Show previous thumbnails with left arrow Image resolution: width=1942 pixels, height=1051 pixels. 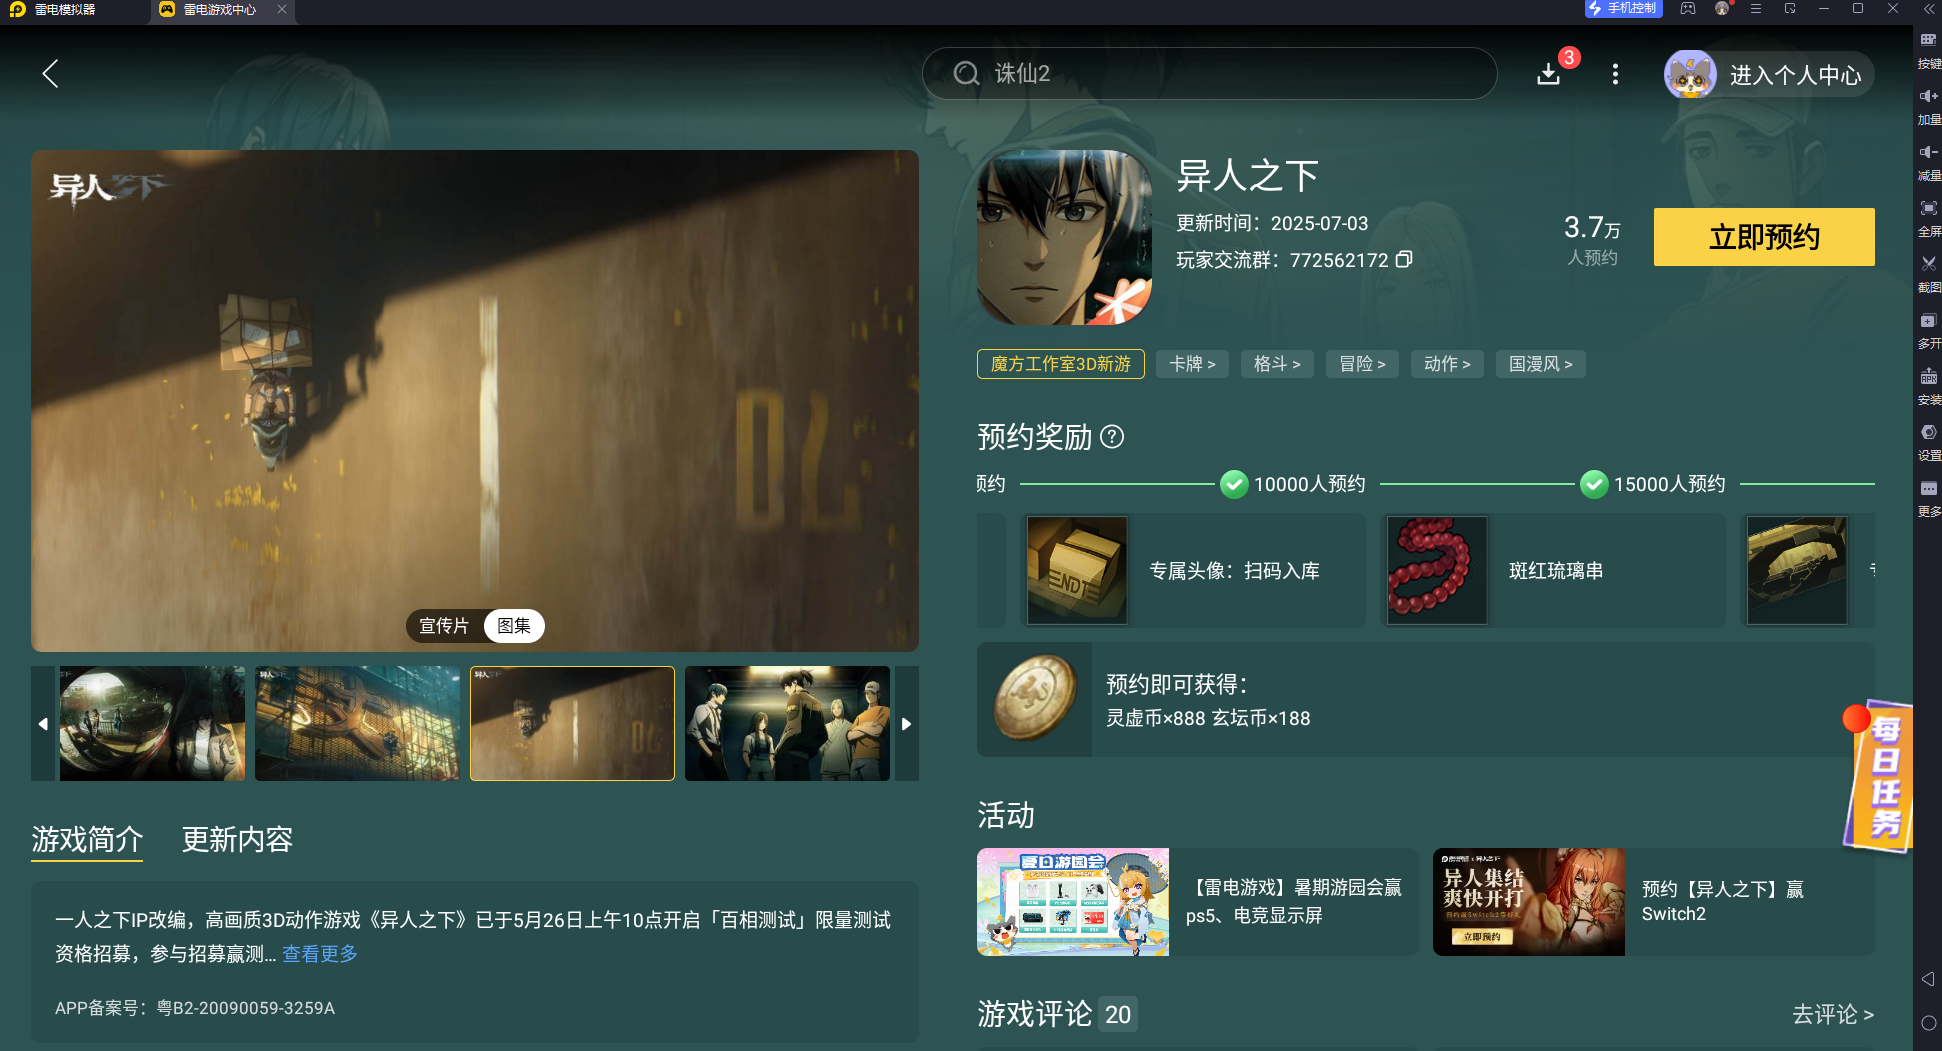[x=43, y=724]
